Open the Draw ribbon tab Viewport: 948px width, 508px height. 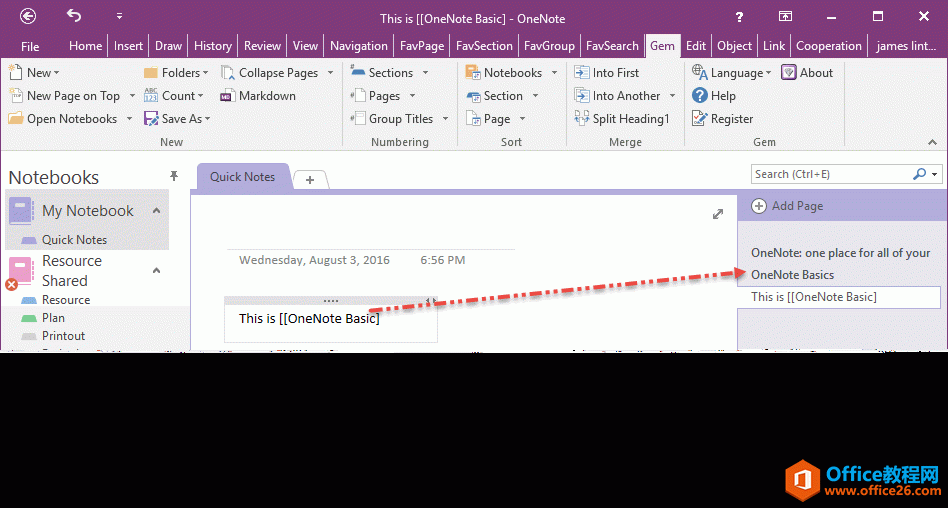pyautogui.click(x=168, y=46)
